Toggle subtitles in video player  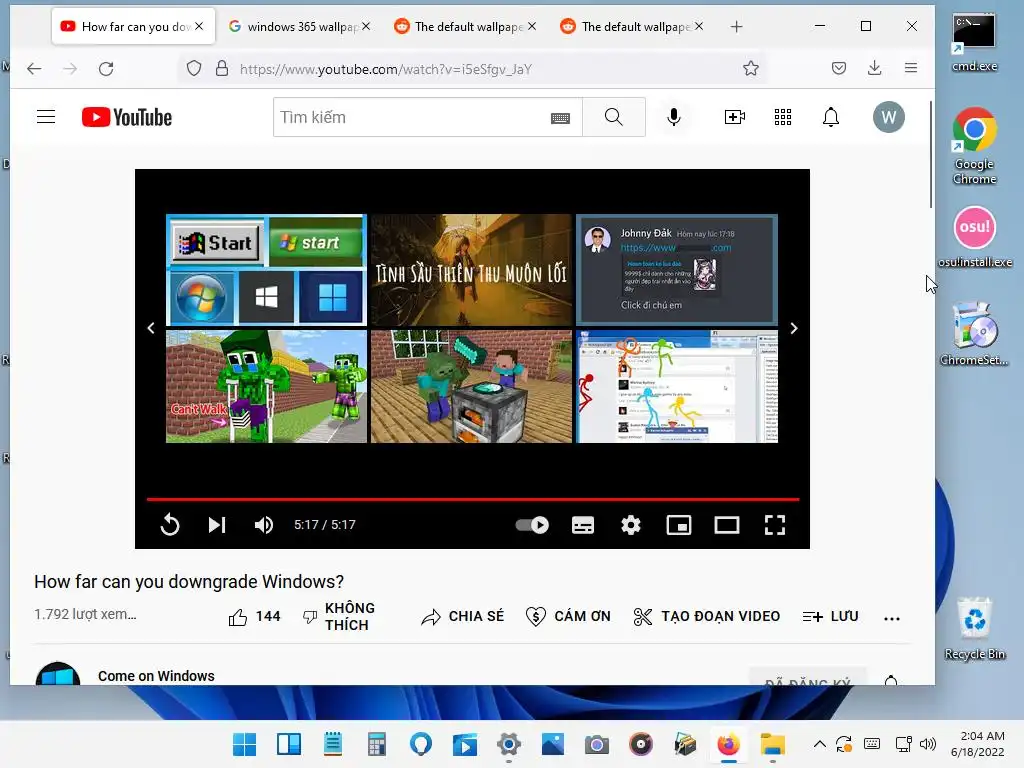(583, 525)
